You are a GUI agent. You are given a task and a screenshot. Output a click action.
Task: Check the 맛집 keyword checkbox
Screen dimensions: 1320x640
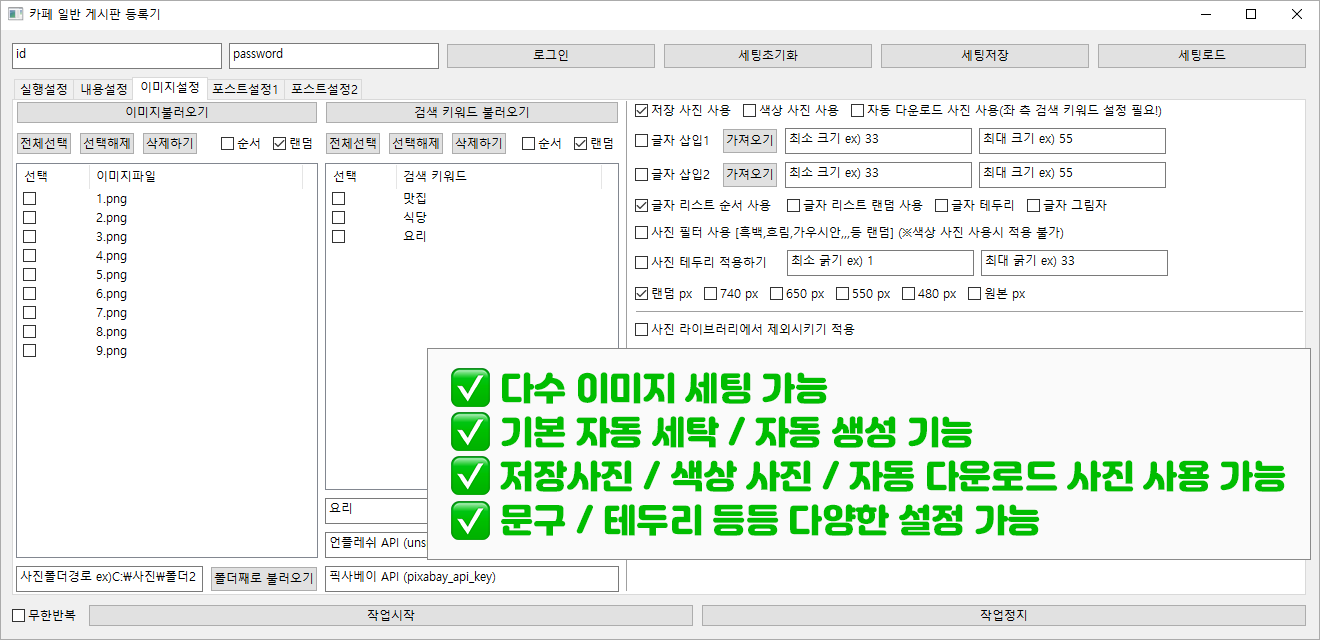click(x=339, y=199)
